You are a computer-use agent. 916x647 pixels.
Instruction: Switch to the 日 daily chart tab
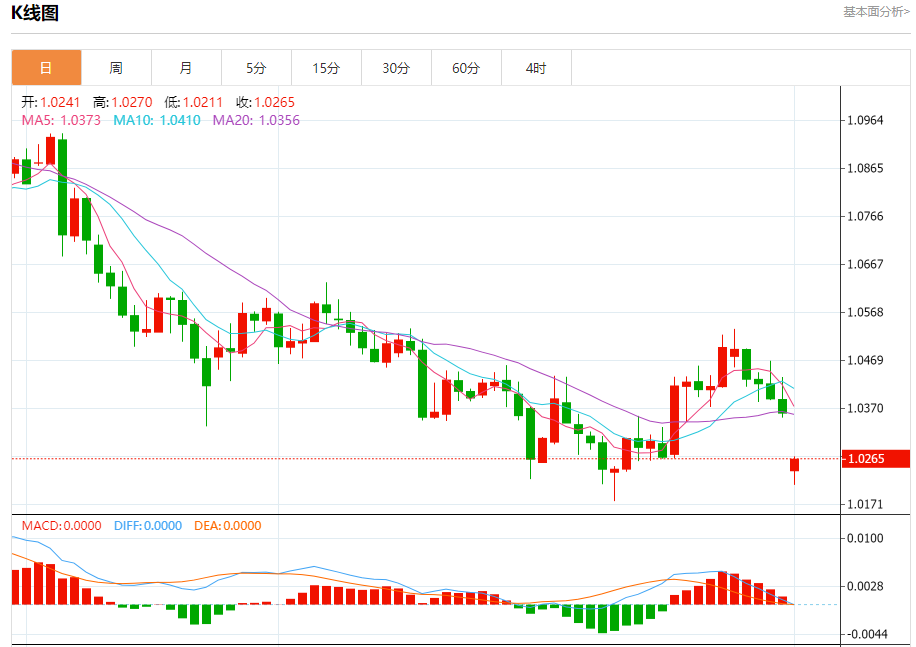46,68
